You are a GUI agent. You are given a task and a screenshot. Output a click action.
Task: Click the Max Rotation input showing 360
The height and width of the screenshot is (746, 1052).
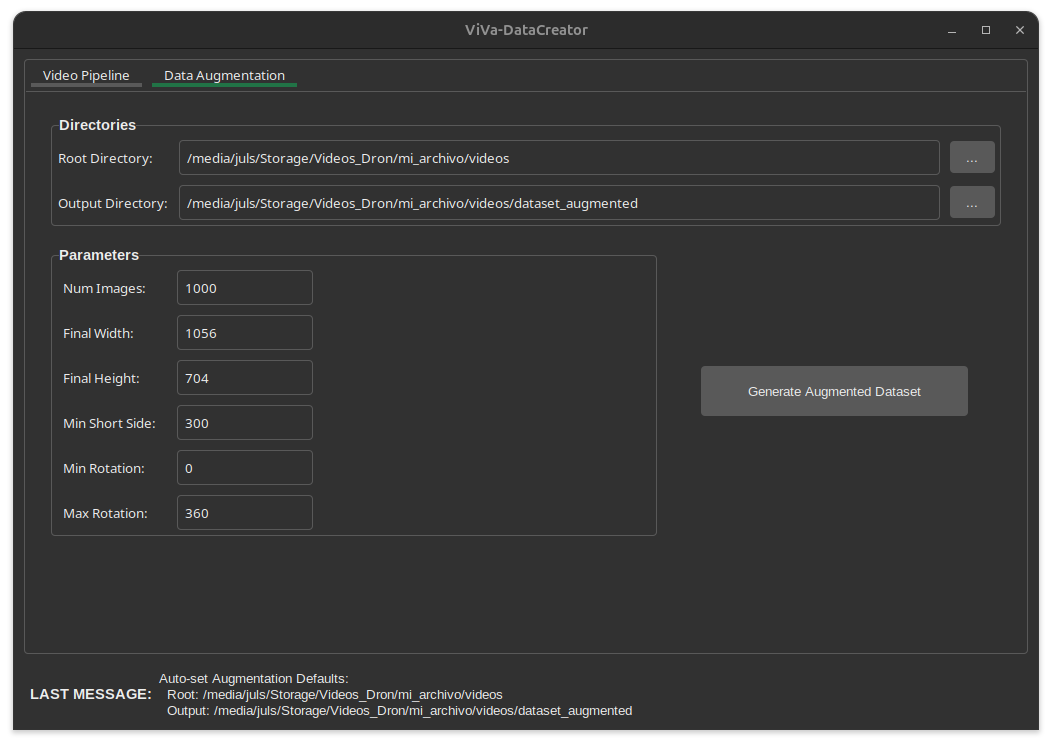tap(244, 512)
